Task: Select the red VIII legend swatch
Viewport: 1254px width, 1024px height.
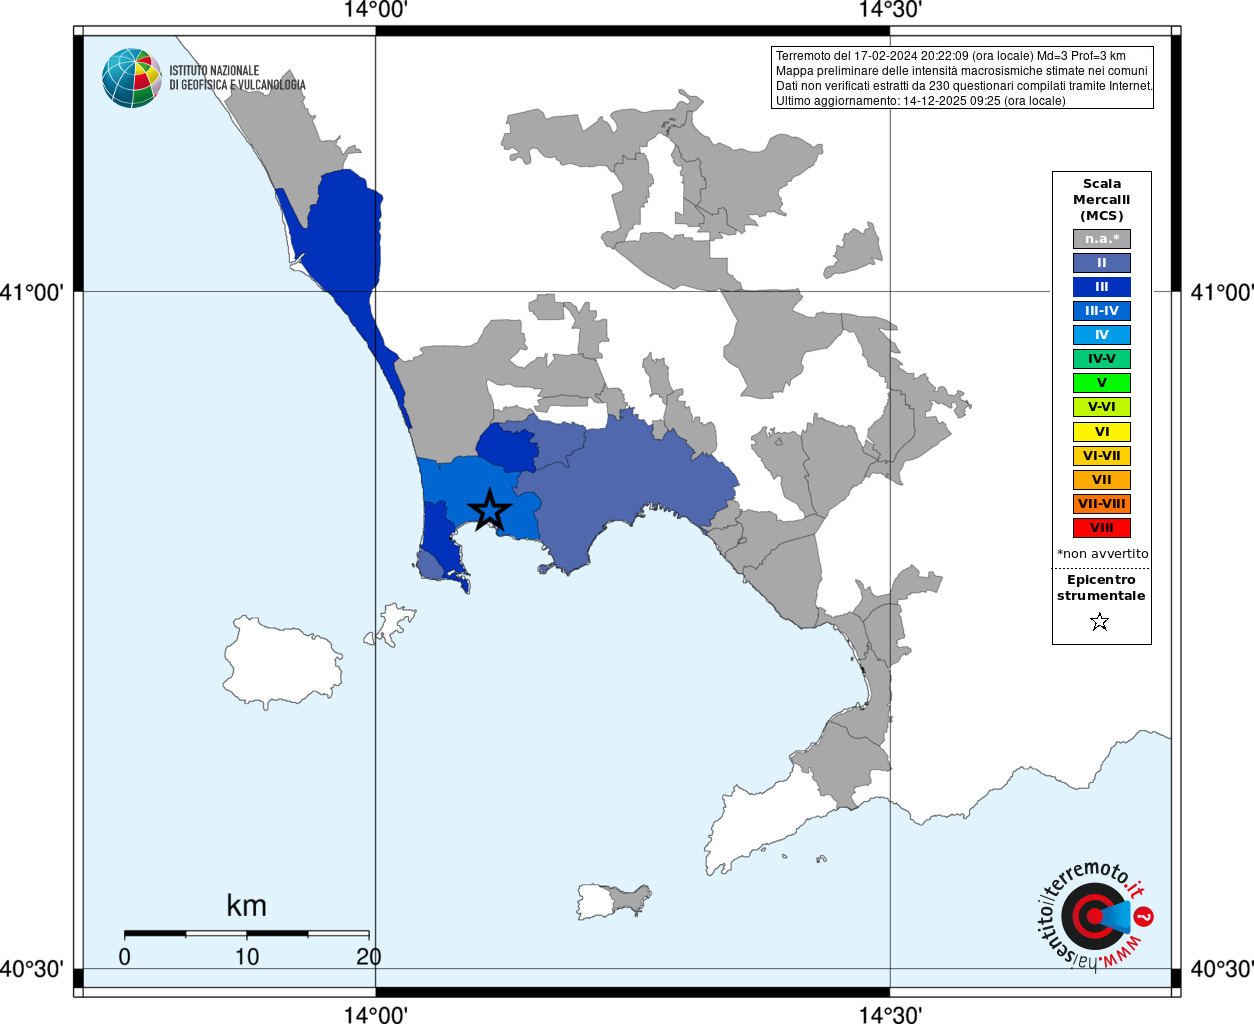Action: [x=1102, y=528]
